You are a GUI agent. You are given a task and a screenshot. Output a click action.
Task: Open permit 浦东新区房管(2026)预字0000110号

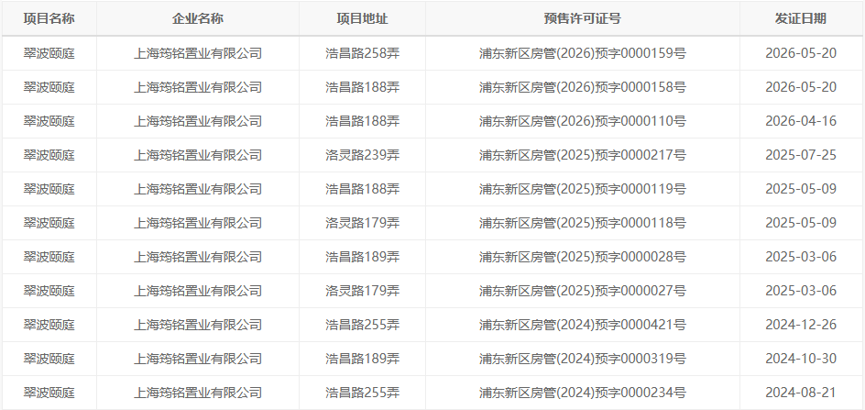(x=582, y=121)
